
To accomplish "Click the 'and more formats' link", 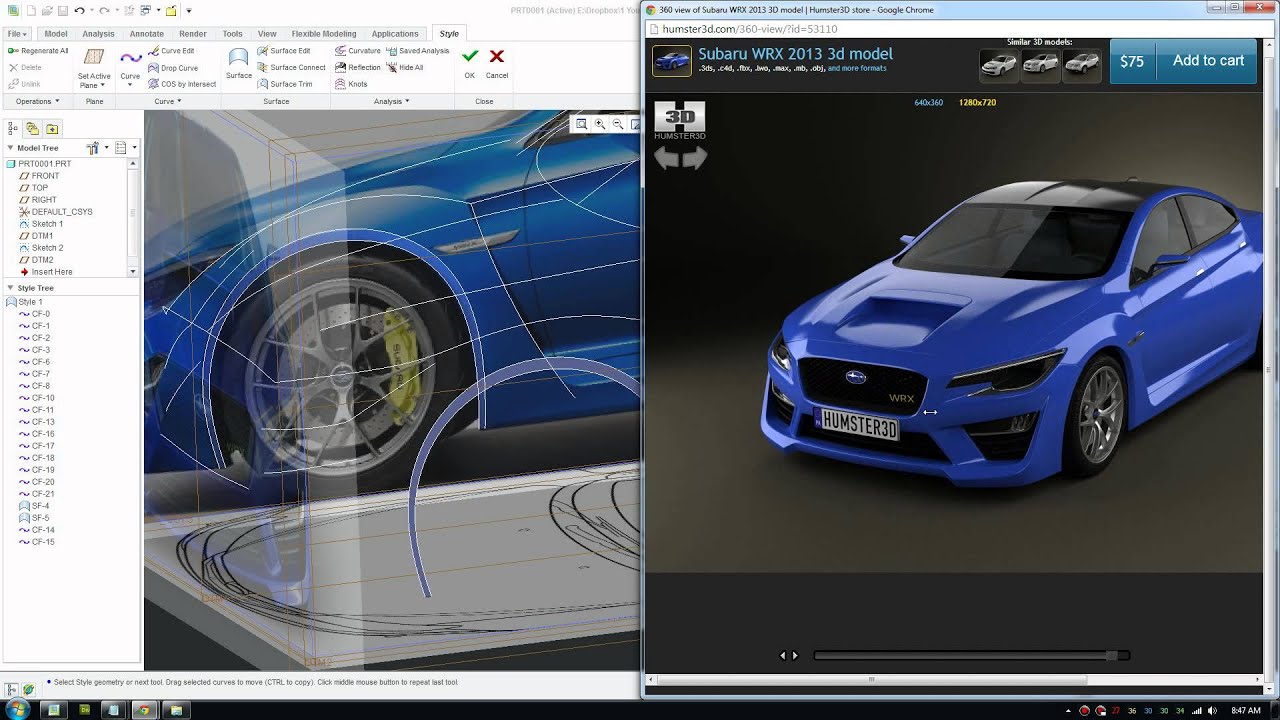I will pos(857,69).
